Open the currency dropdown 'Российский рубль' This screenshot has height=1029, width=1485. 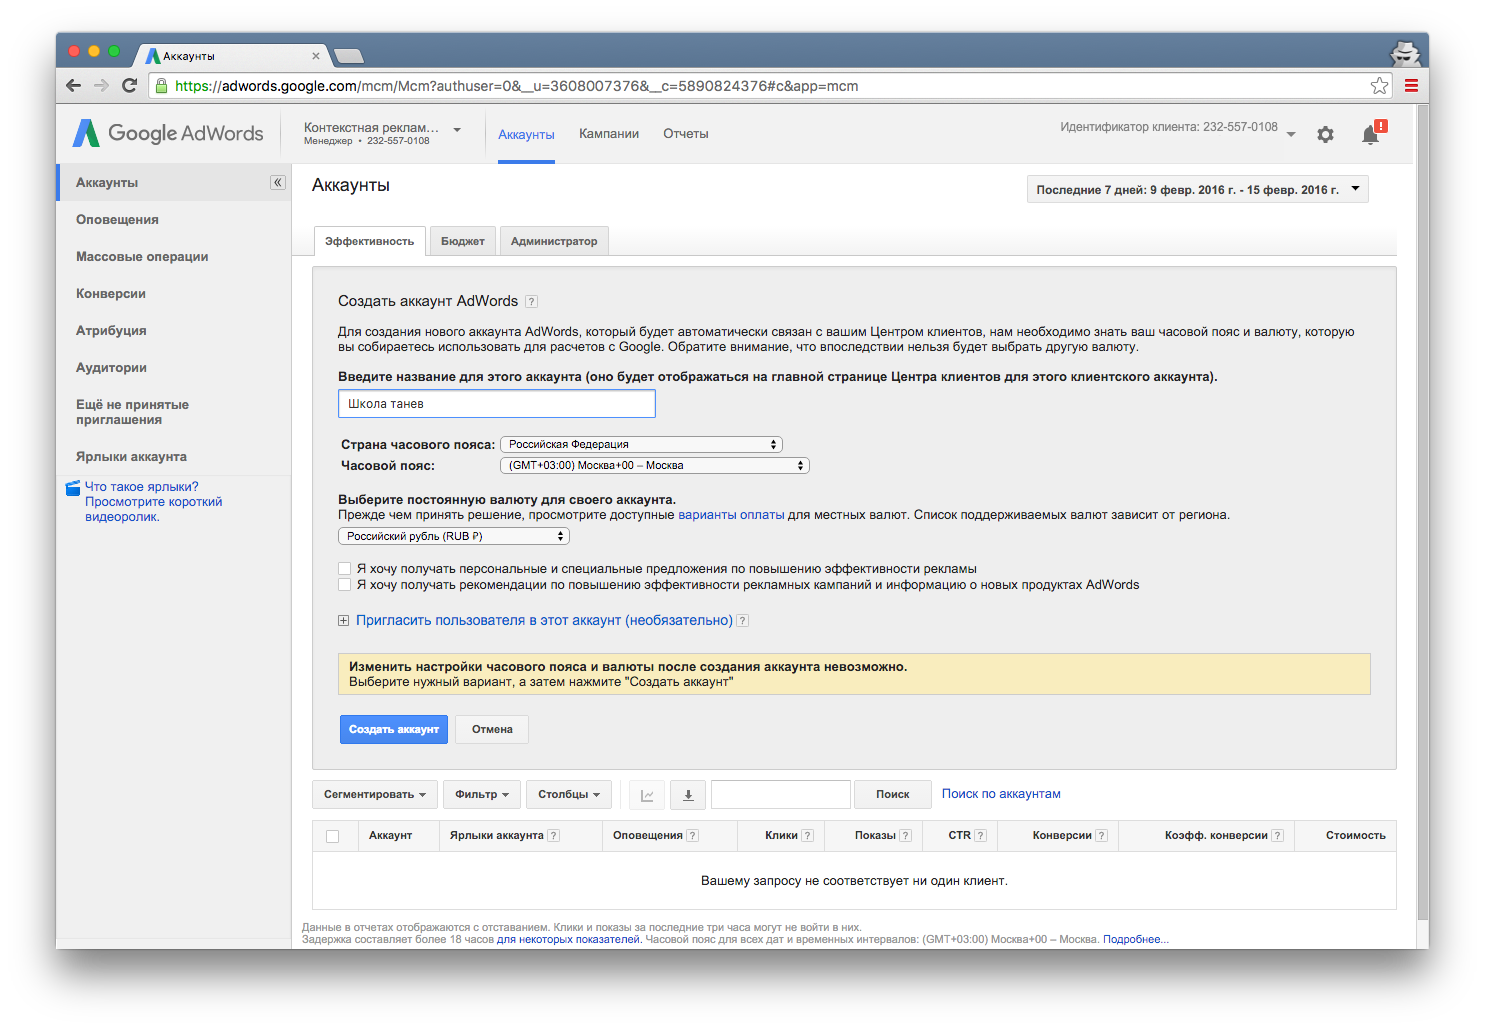(454, 537)
